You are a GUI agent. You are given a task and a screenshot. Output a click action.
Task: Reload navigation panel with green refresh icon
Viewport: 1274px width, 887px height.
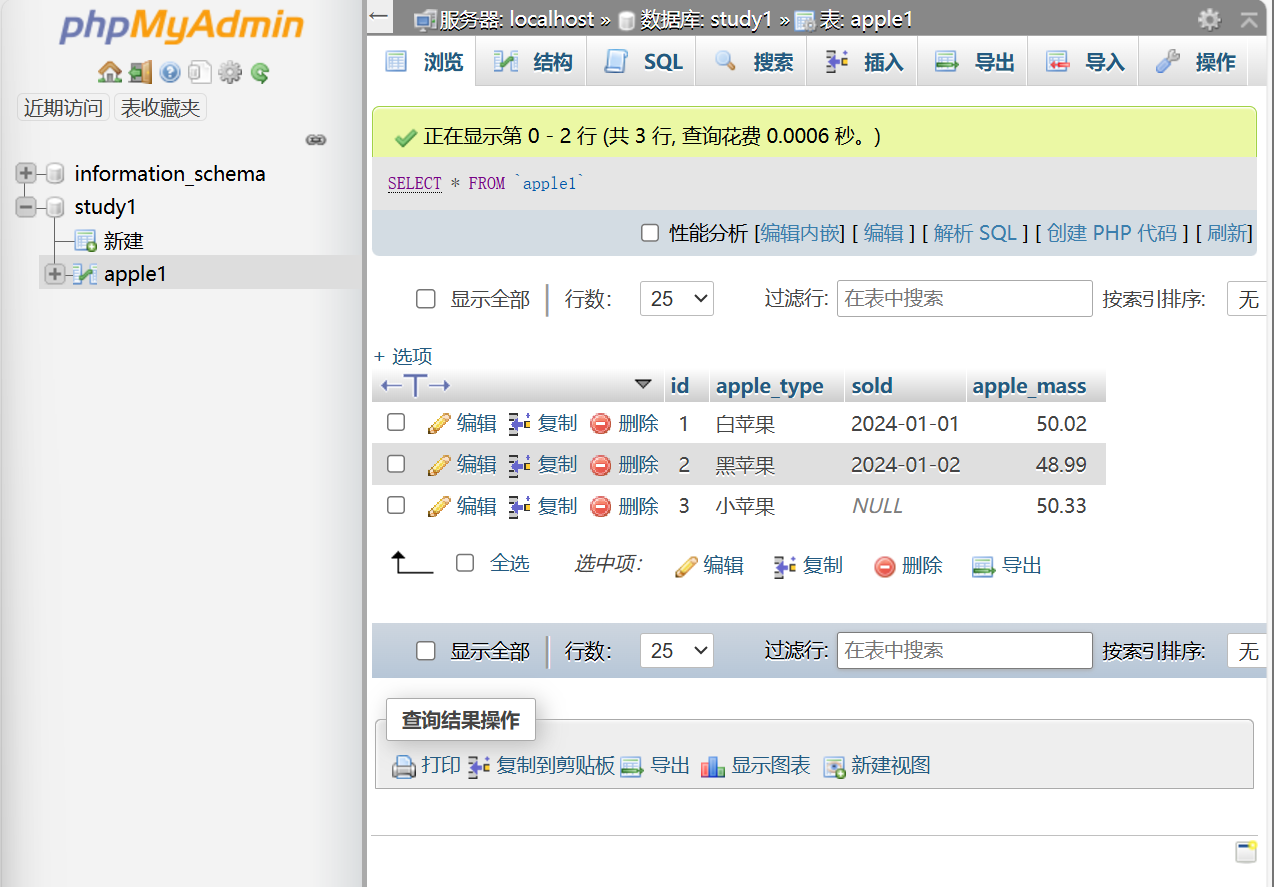[260, 72]
